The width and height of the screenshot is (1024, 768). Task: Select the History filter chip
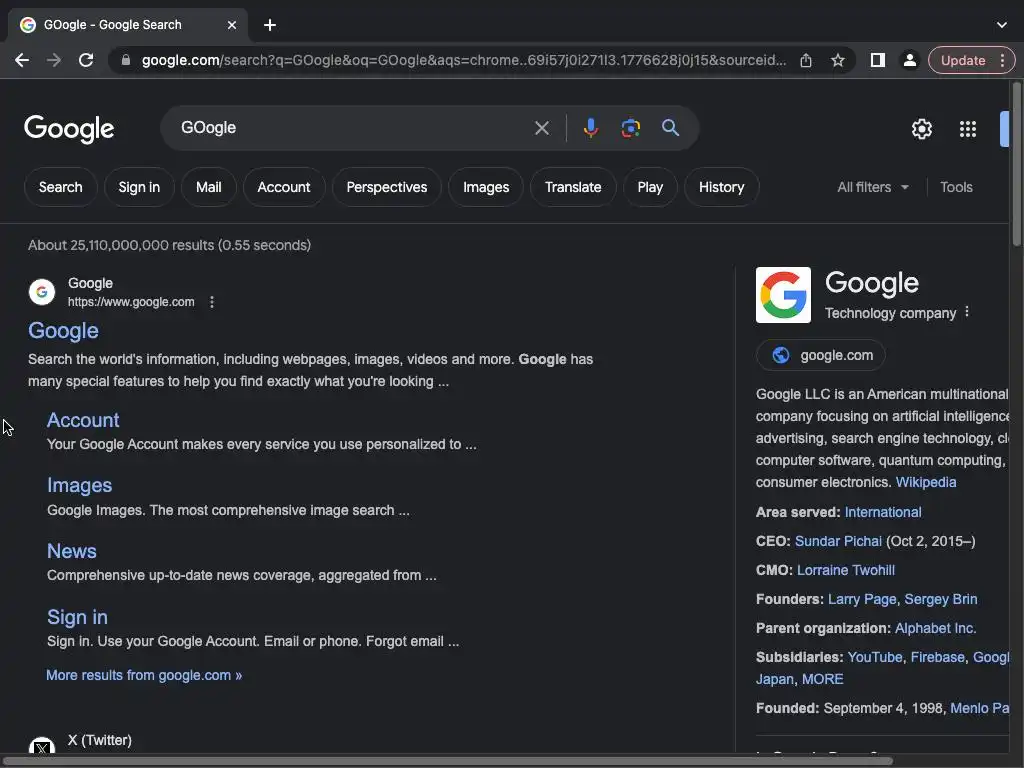[721, 187]
